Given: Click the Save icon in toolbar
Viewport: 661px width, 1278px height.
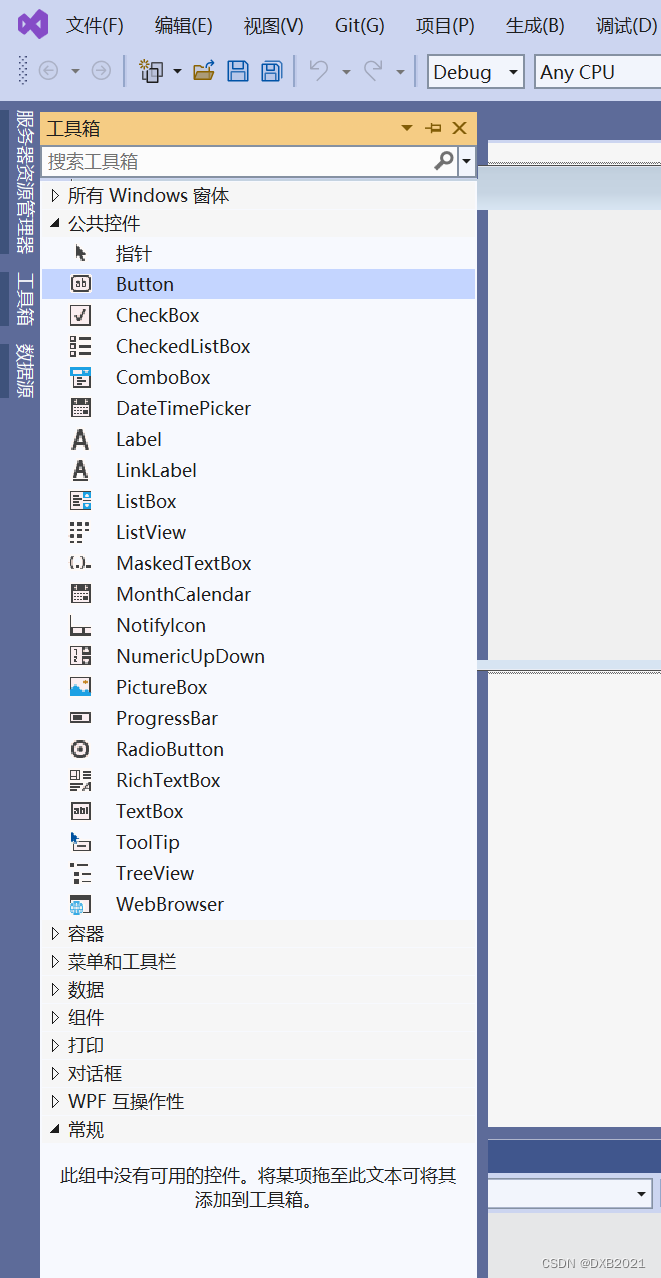Looking at the screenshot, I should pos(238,71).
